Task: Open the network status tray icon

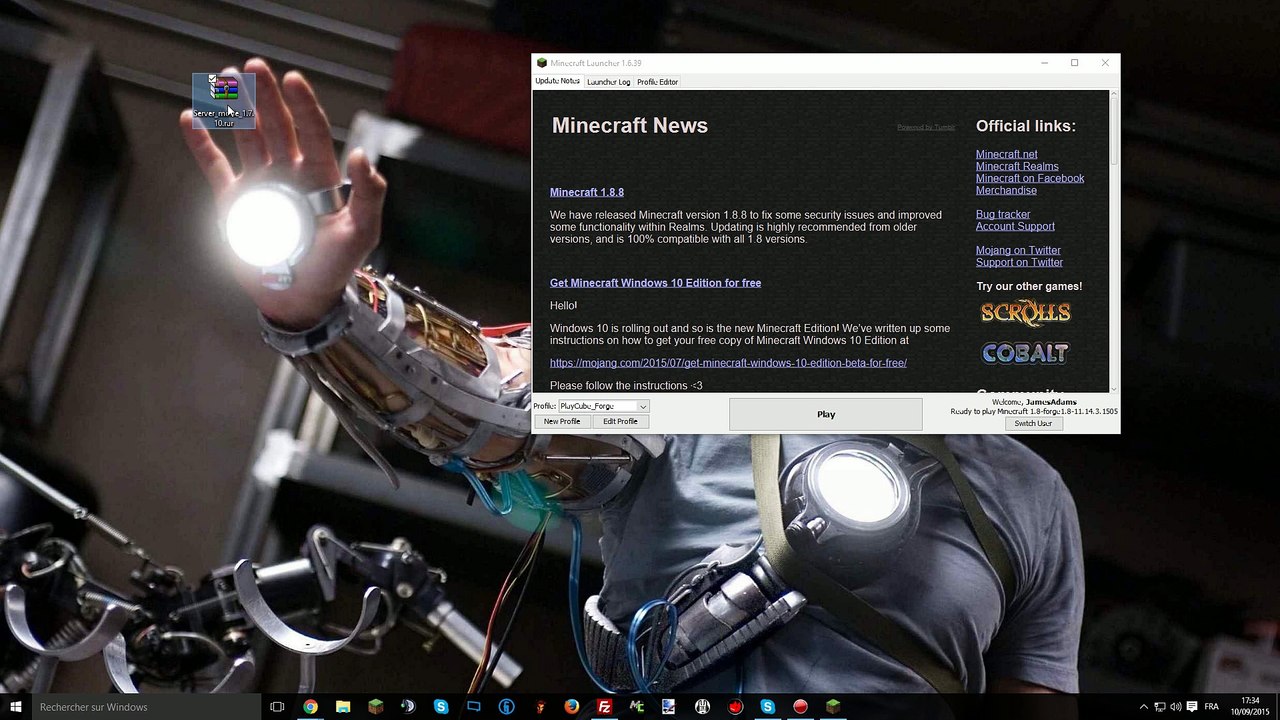Action: coord(1160,707)
